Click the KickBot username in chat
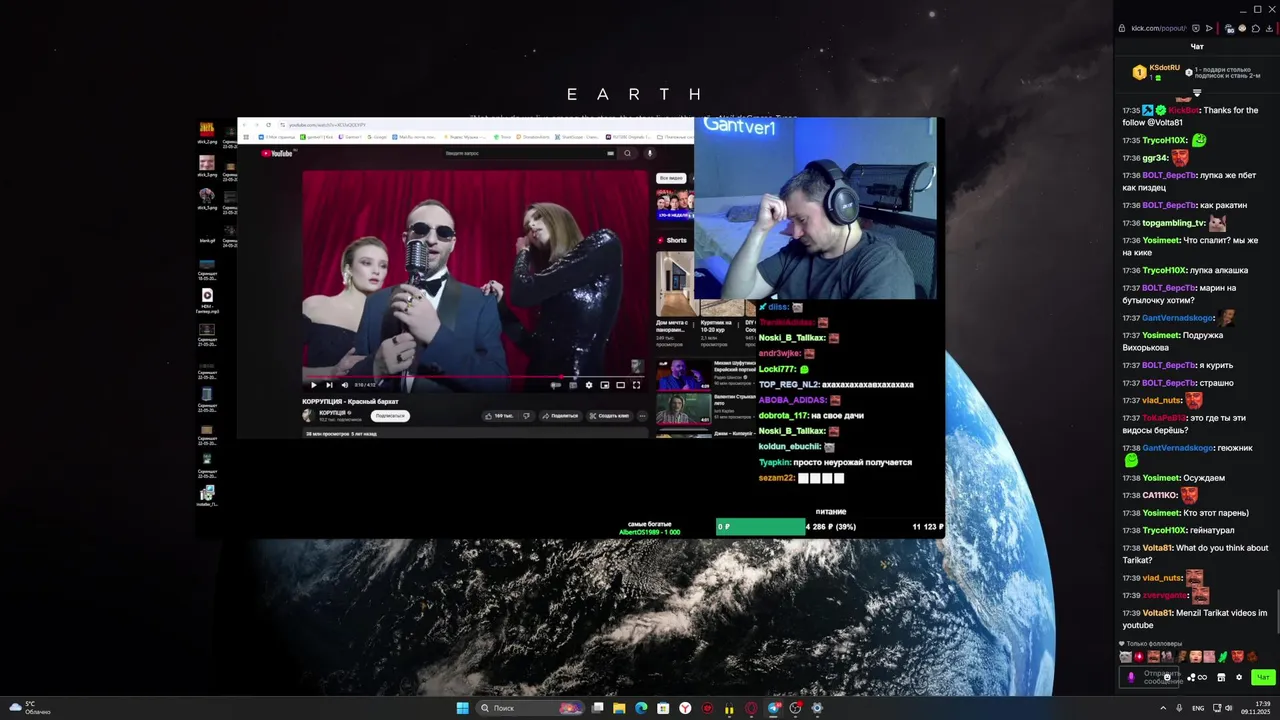Image resolution: width=1280 pixels, height=720 pixels. [1184, 110]
